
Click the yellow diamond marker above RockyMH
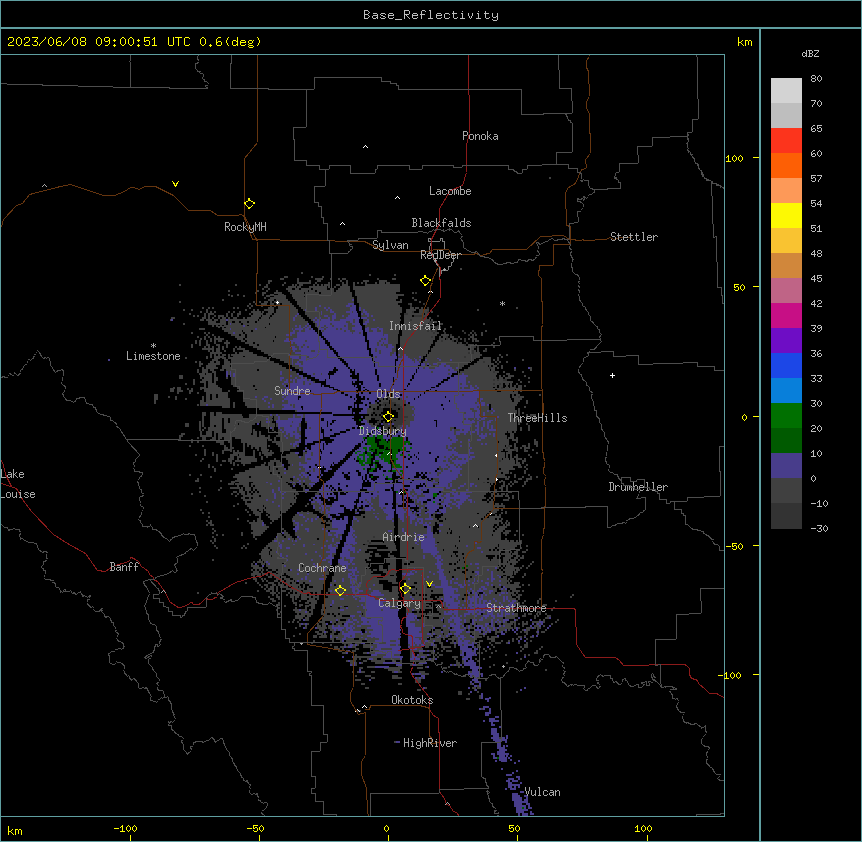pos(250,204)
